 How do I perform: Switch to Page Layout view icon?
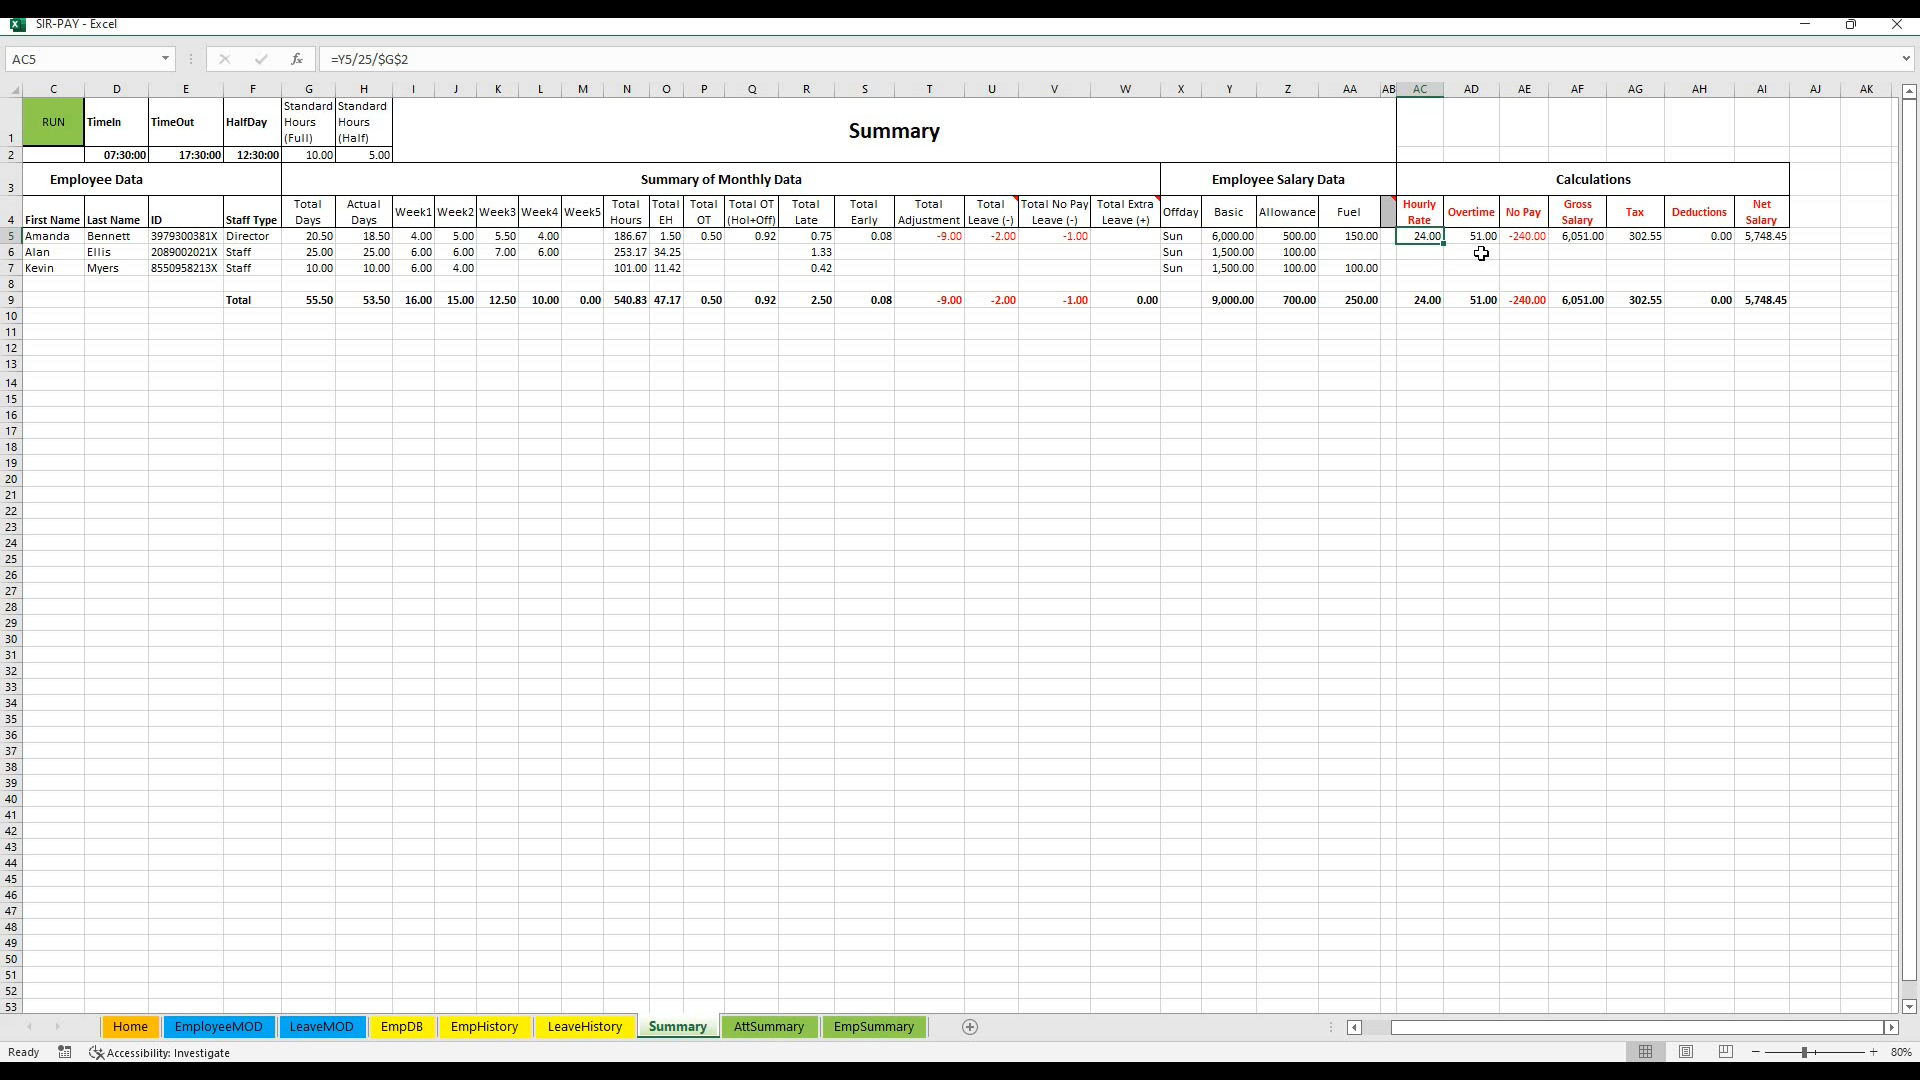pos(1686,1052)
